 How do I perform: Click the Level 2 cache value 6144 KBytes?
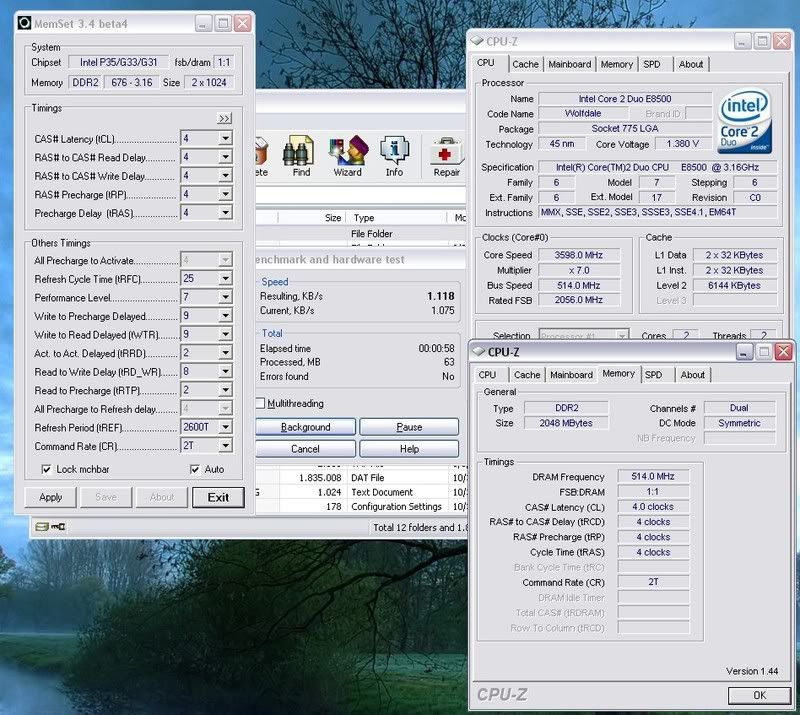[735, 285]
